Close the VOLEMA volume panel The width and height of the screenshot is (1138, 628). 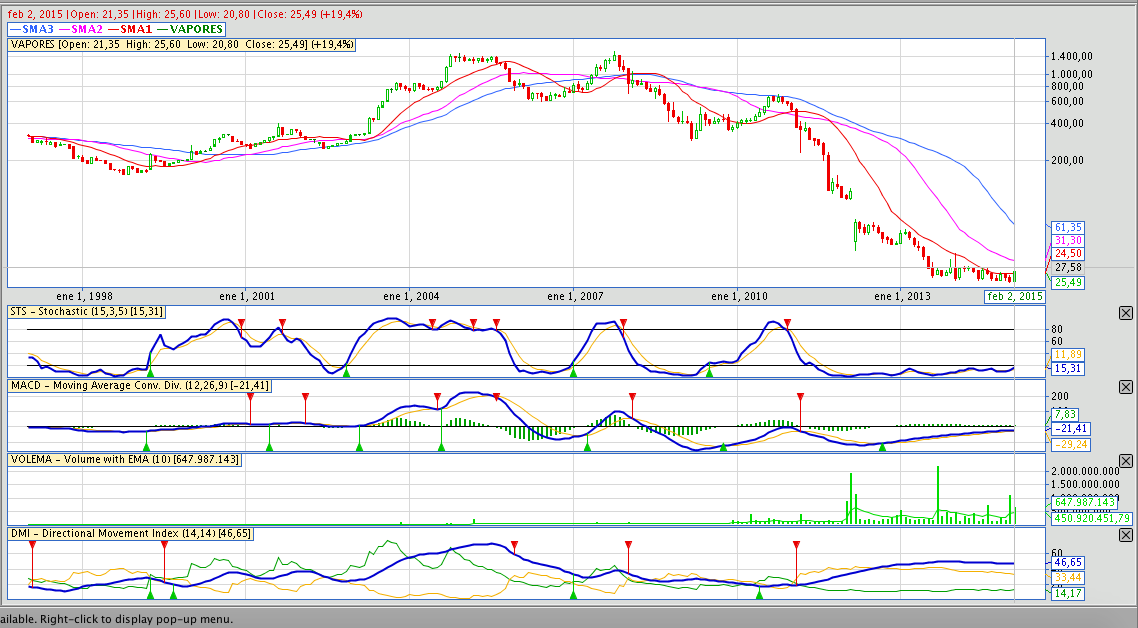pyautogui.click(x=1125, y=460)
